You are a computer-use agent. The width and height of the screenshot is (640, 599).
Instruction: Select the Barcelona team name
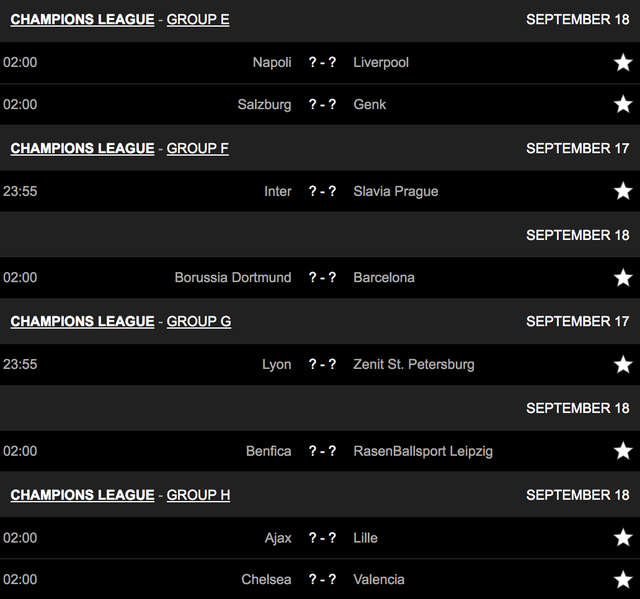[384, 277]
